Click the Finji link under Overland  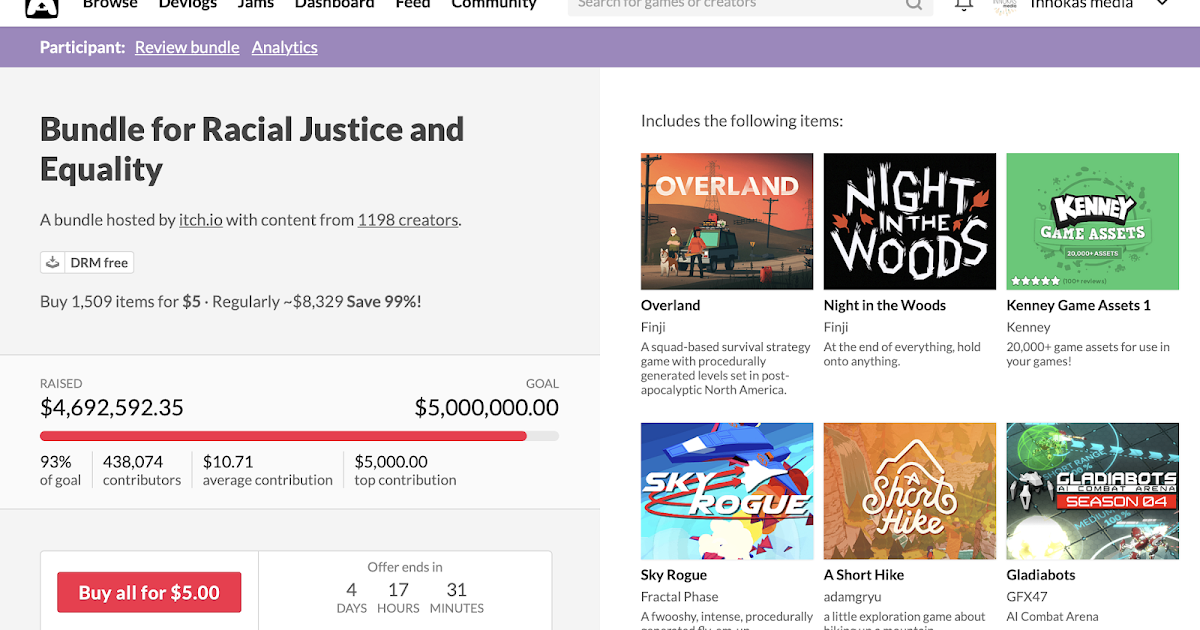tap(653, 326)
